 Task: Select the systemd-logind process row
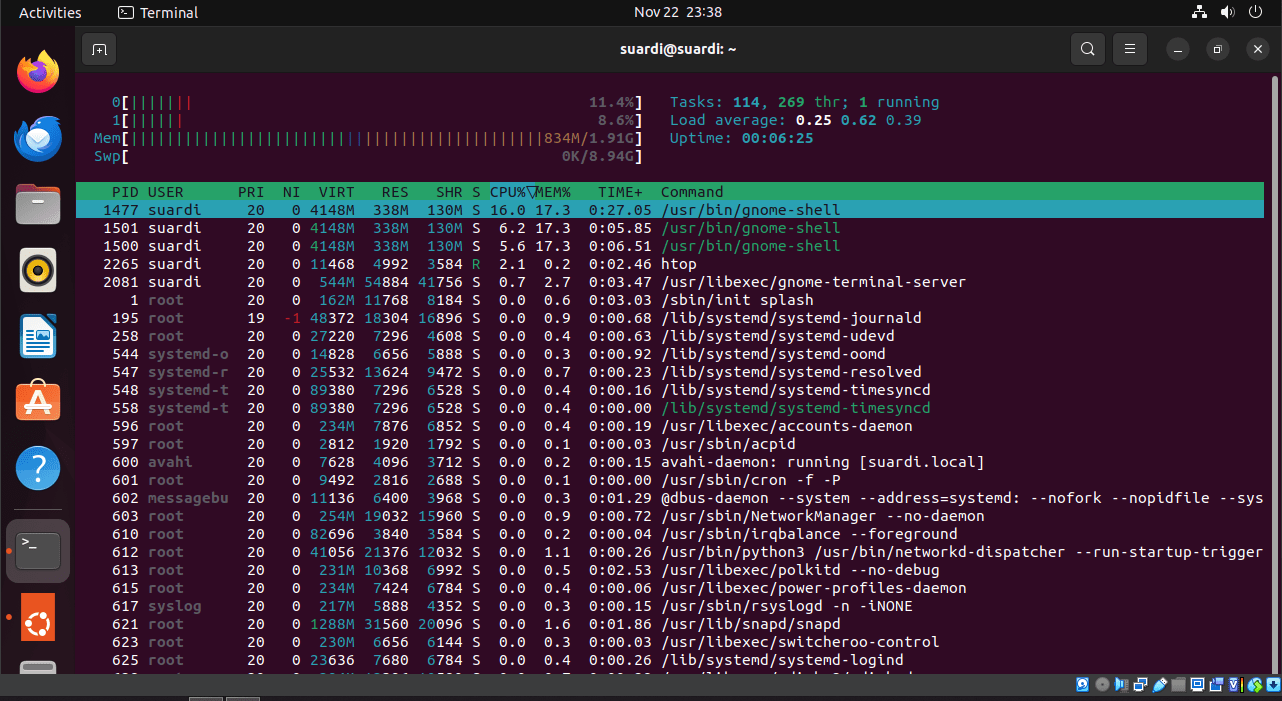click(670, 660)
